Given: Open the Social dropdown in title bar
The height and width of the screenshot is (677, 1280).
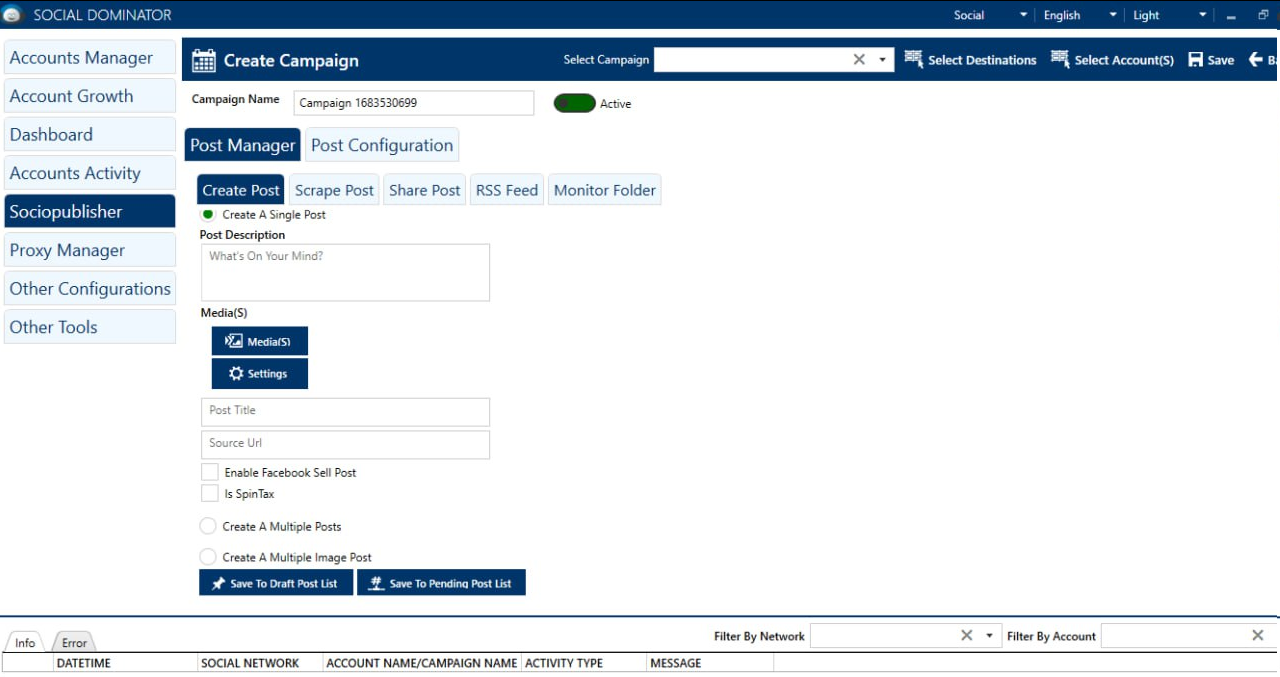Looking at the screenshot, I should pyautogui.click(x=990, y=15).
